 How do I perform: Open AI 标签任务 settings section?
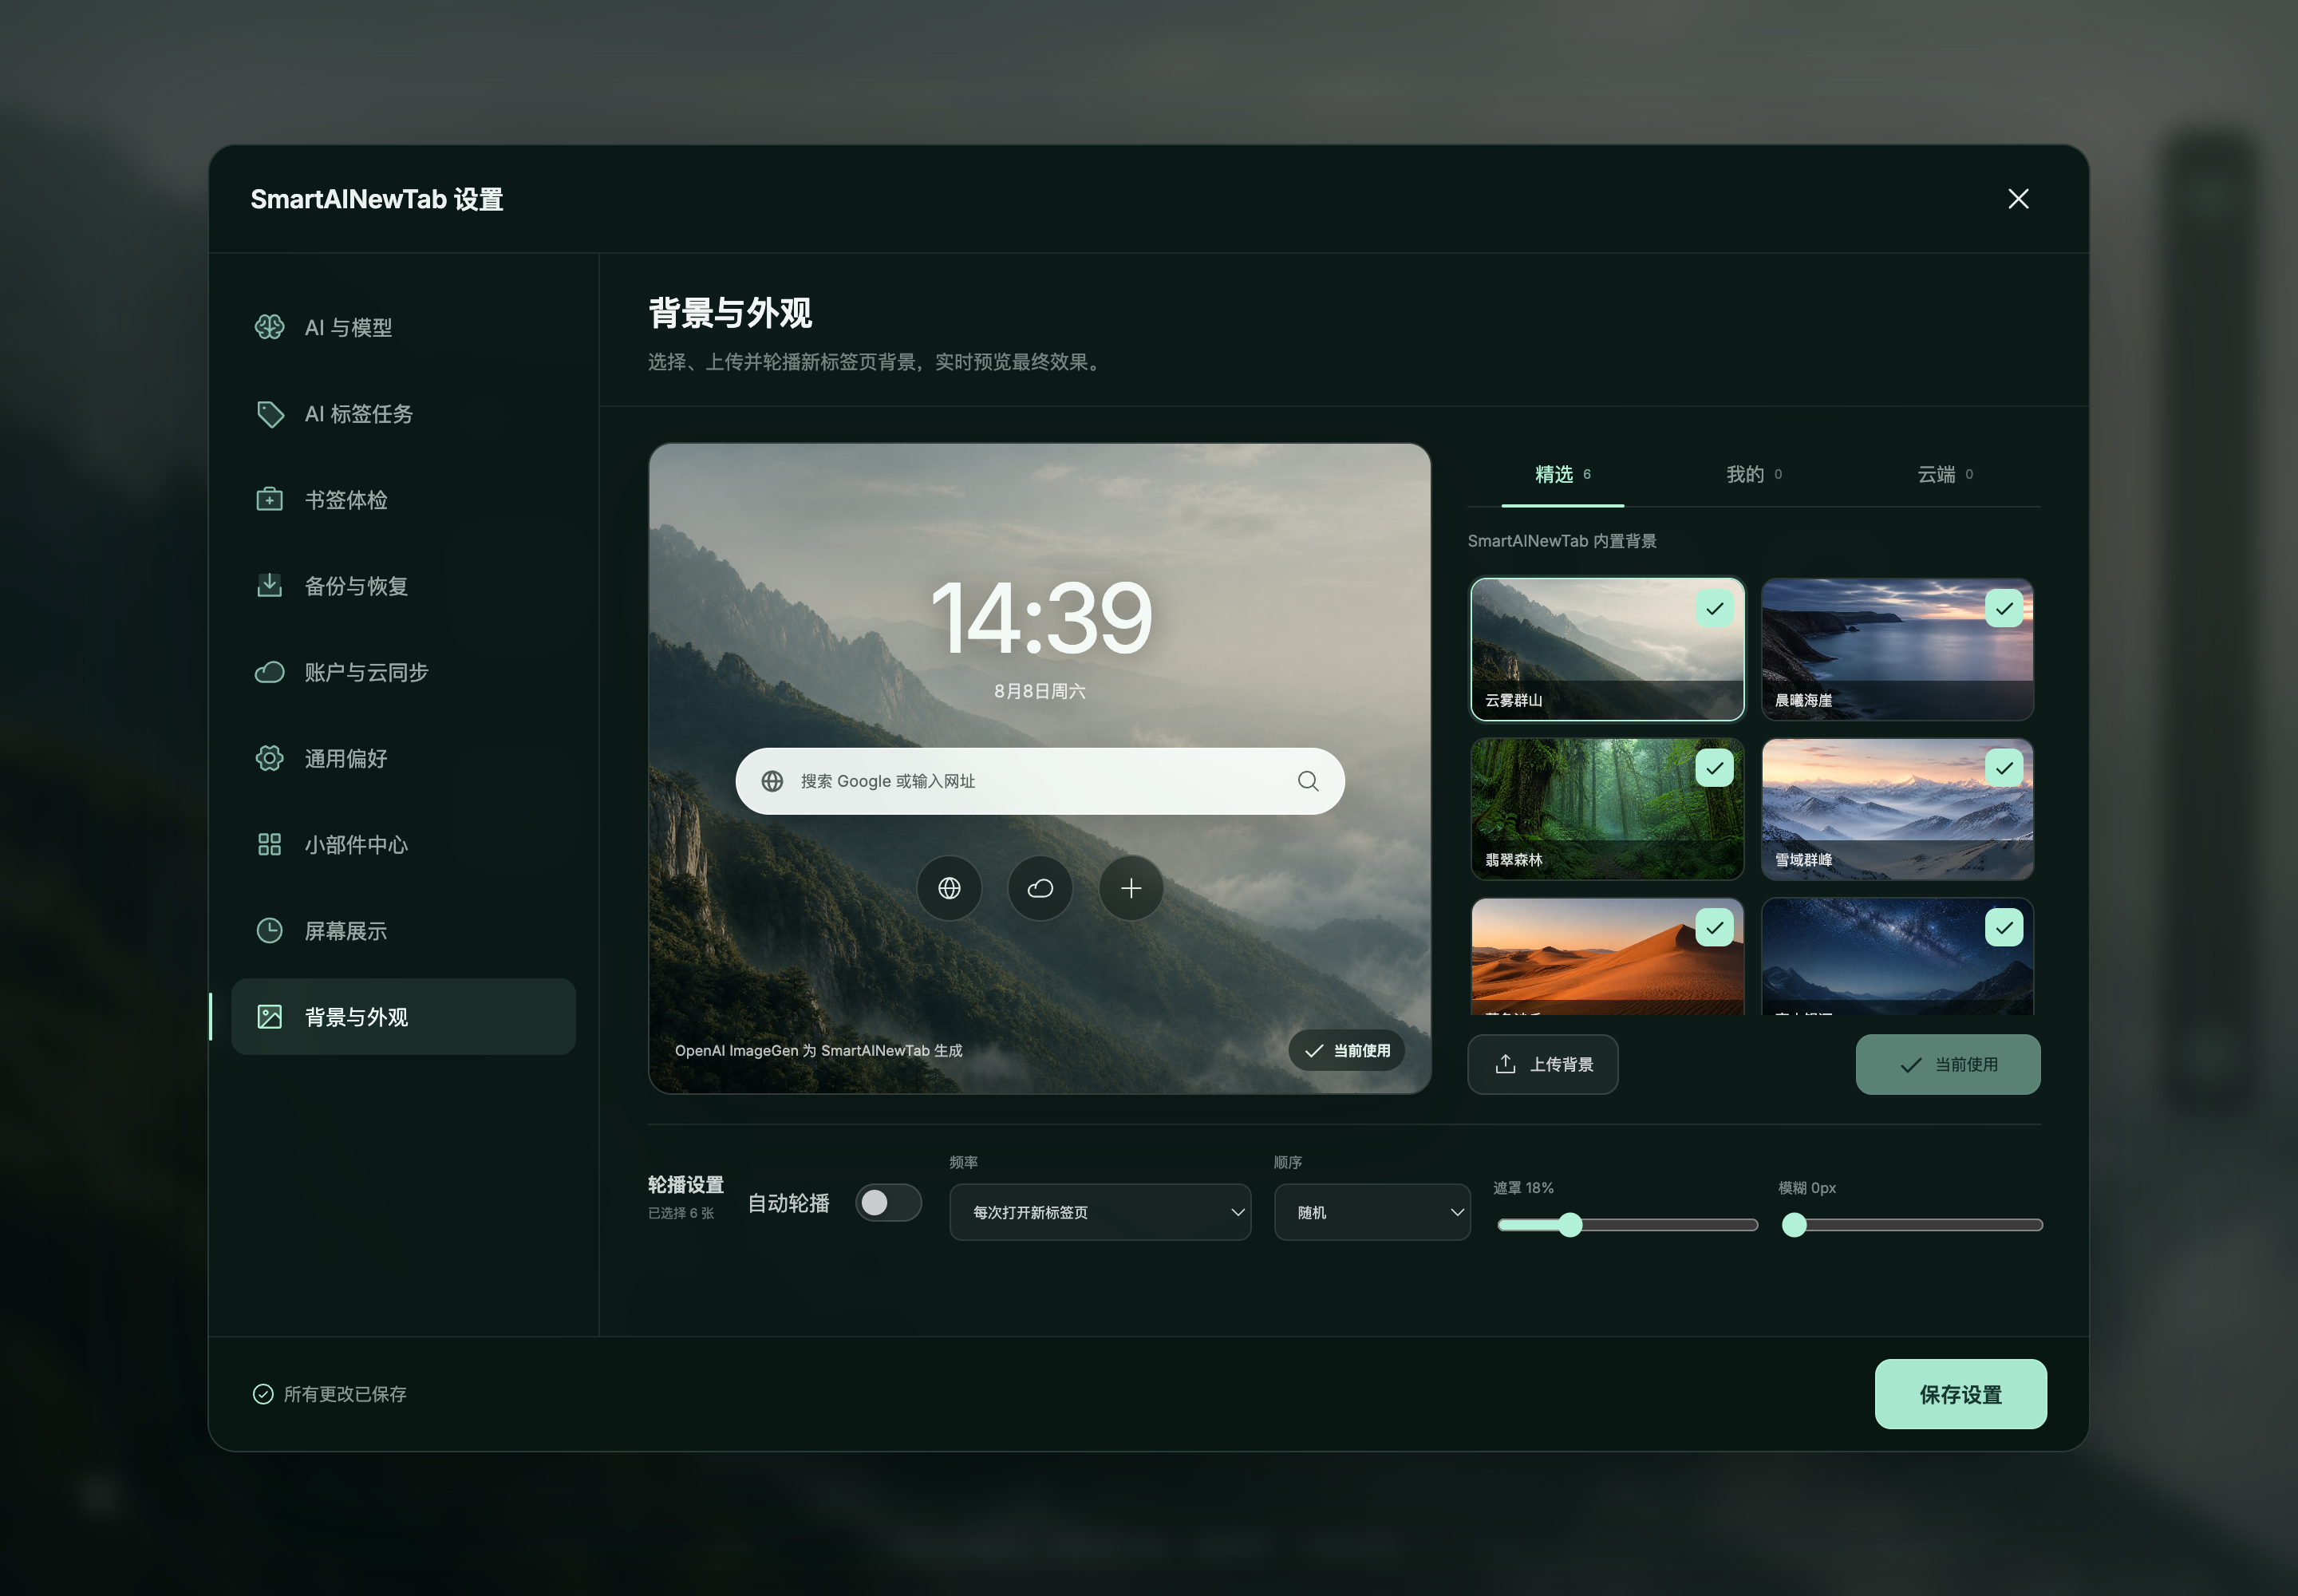403,414
